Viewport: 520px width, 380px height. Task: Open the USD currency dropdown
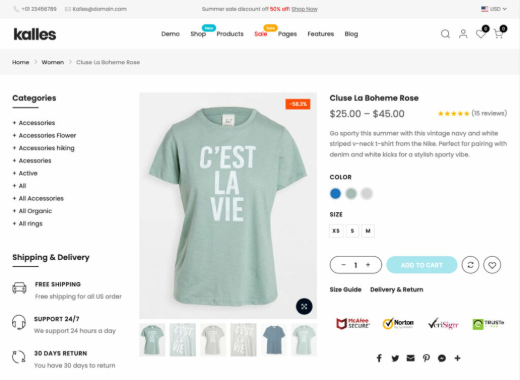tap(494, 9)
